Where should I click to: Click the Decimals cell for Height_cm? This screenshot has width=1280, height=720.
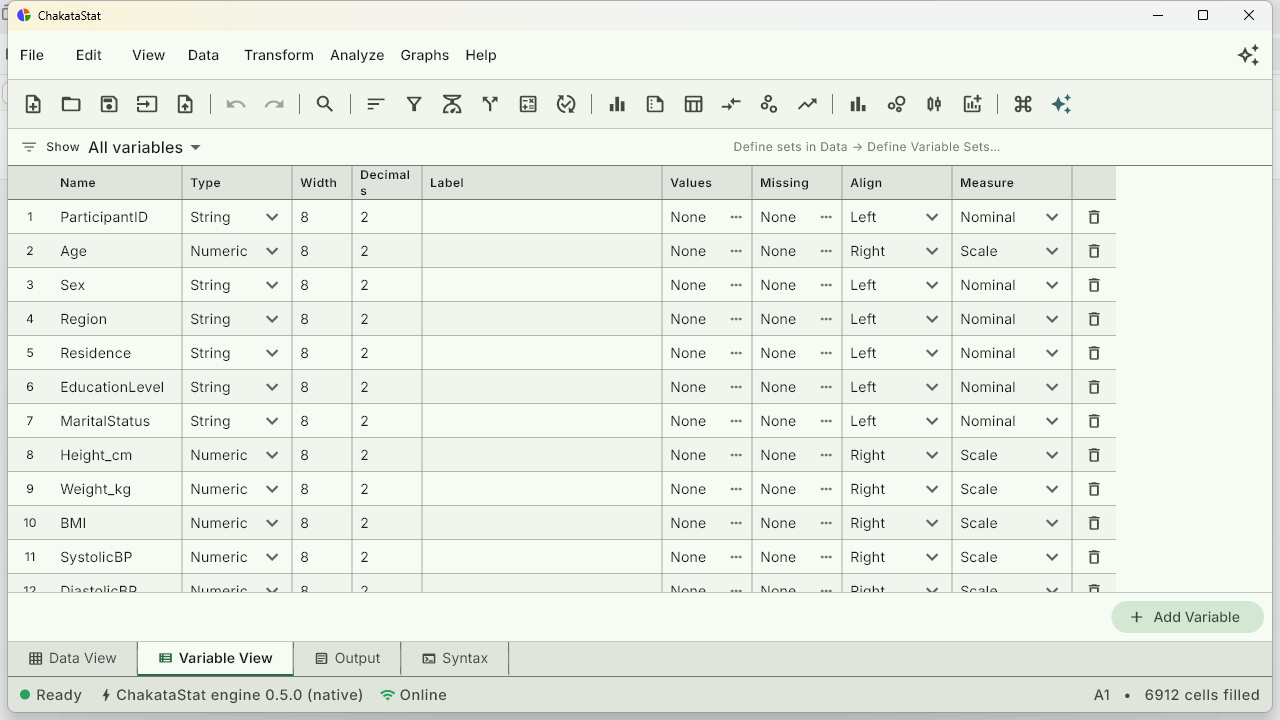[x=387, y=455]
